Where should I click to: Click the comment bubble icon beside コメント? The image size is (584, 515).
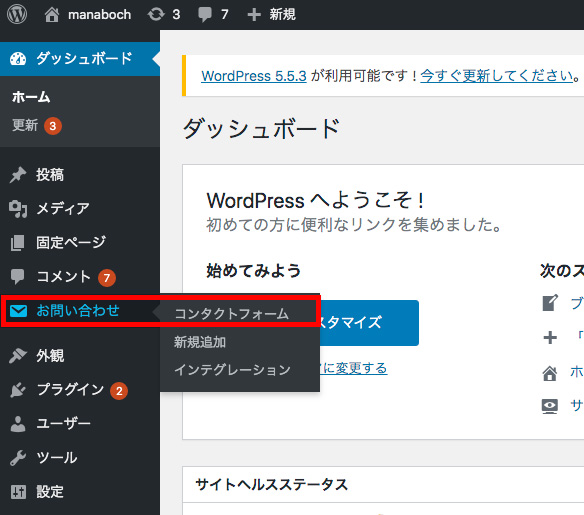pyautogui.click(x=17, y=277)
